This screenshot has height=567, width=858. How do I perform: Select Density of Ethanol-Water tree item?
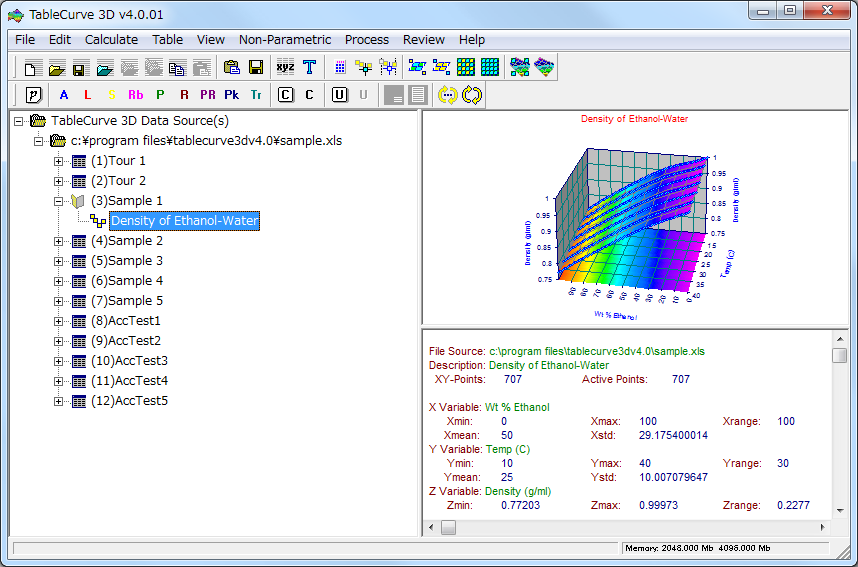185,221
